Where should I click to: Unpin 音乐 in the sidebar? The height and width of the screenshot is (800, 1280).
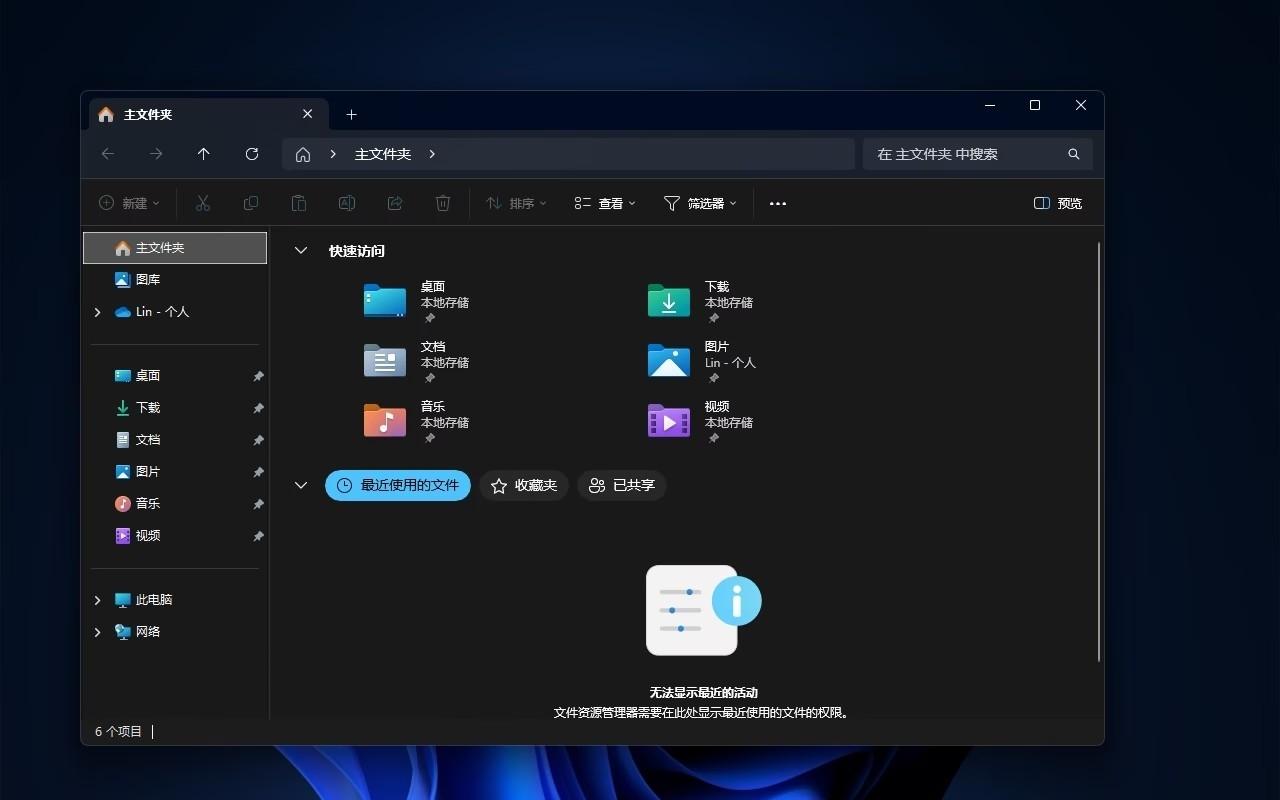[258, 504]
